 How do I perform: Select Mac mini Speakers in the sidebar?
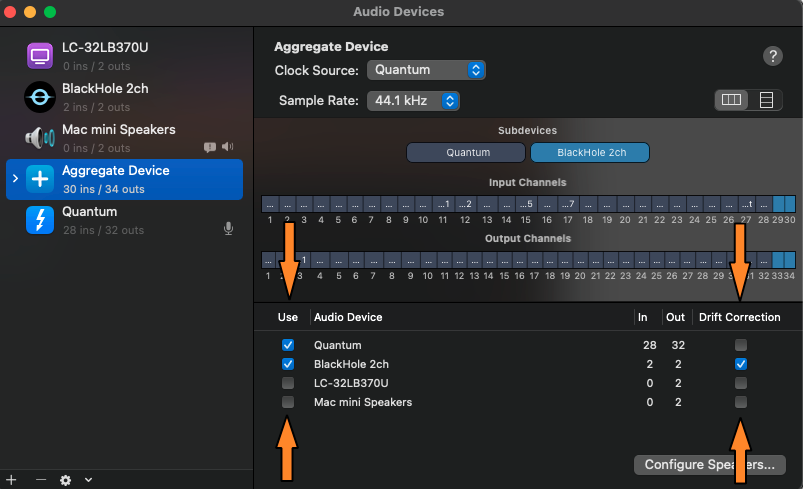tap(124, 138)
